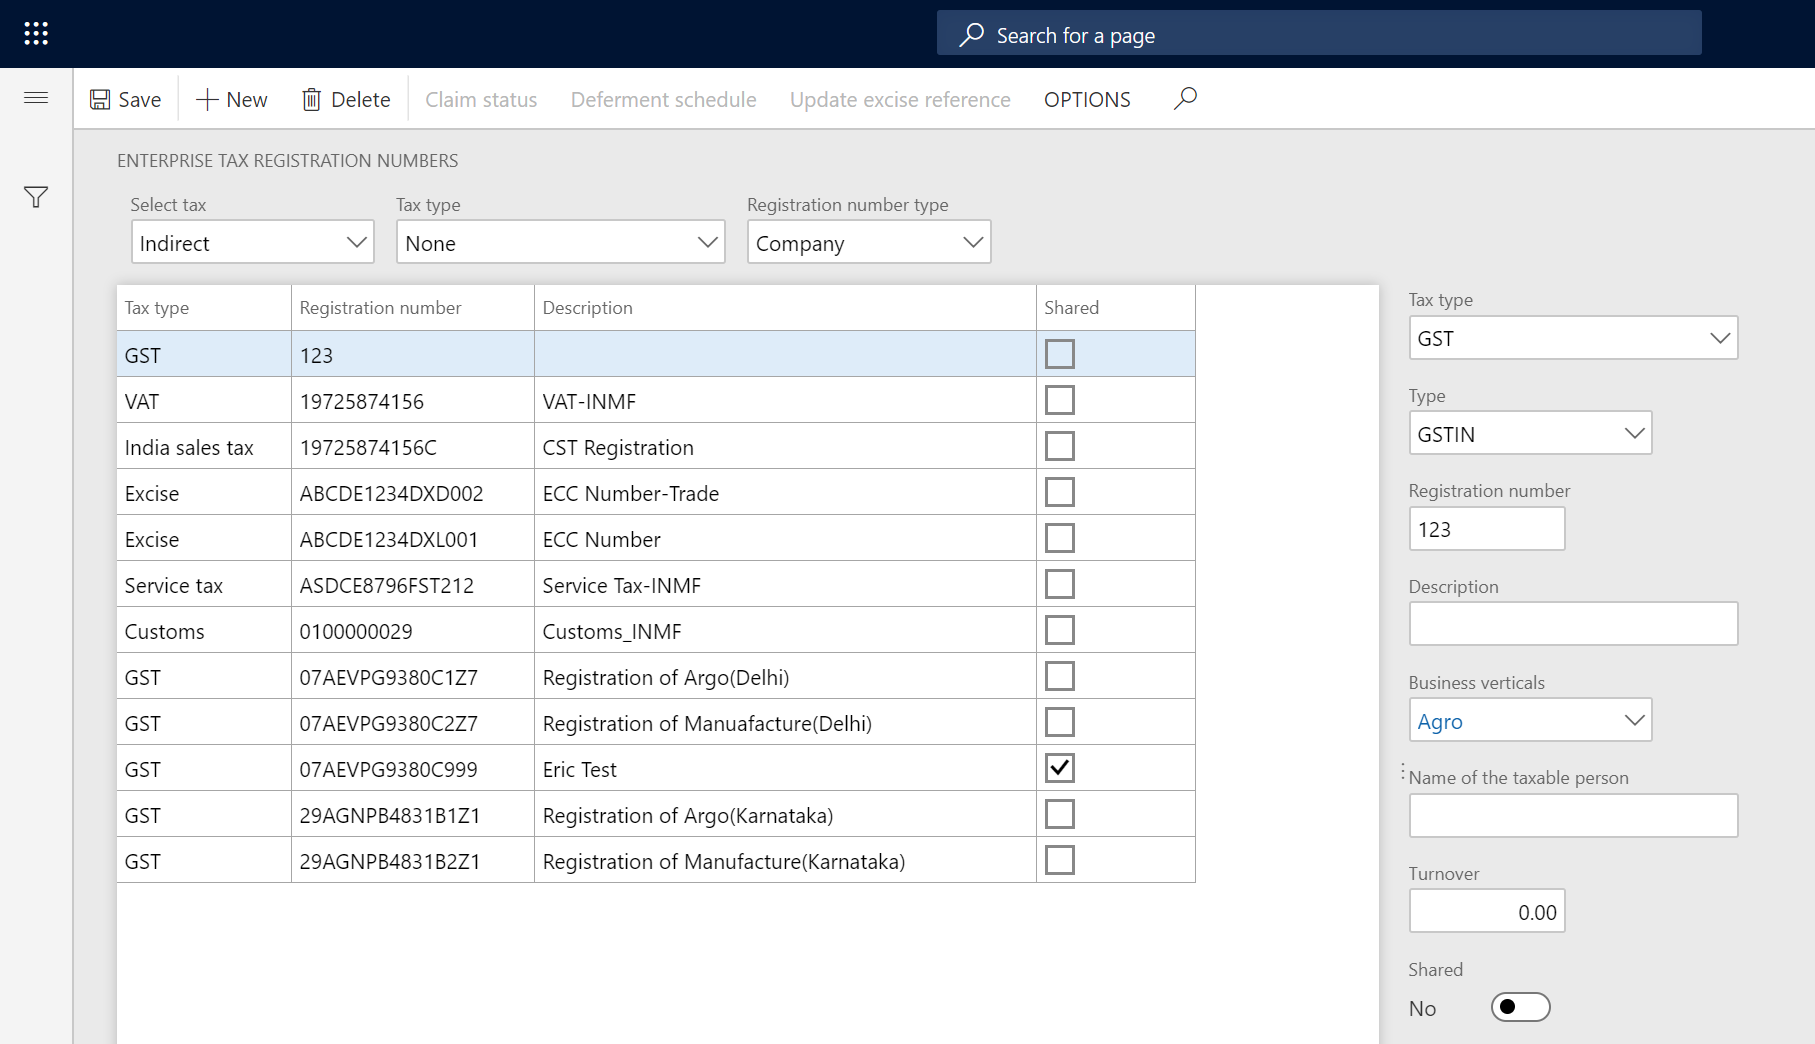
Task: Click the Registration number input showing 123
Action: pyautogui.click(x=1487, y=529)
